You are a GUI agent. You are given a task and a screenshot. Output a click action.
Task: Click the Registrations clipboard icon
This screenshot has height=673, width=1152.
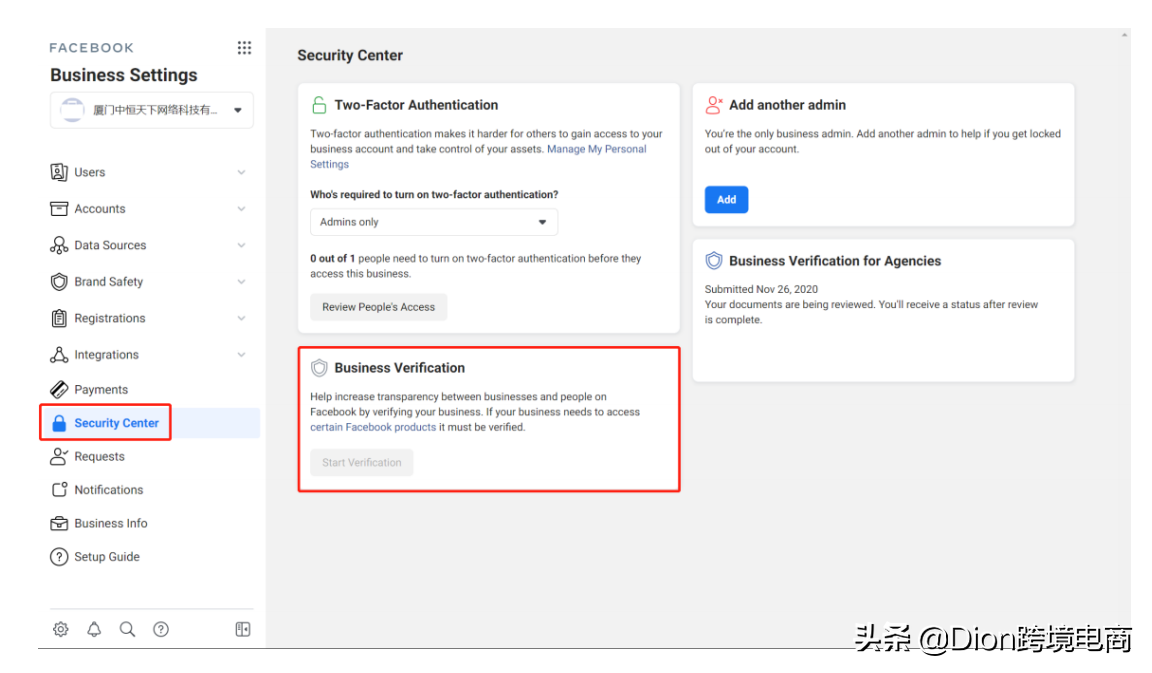59,318
